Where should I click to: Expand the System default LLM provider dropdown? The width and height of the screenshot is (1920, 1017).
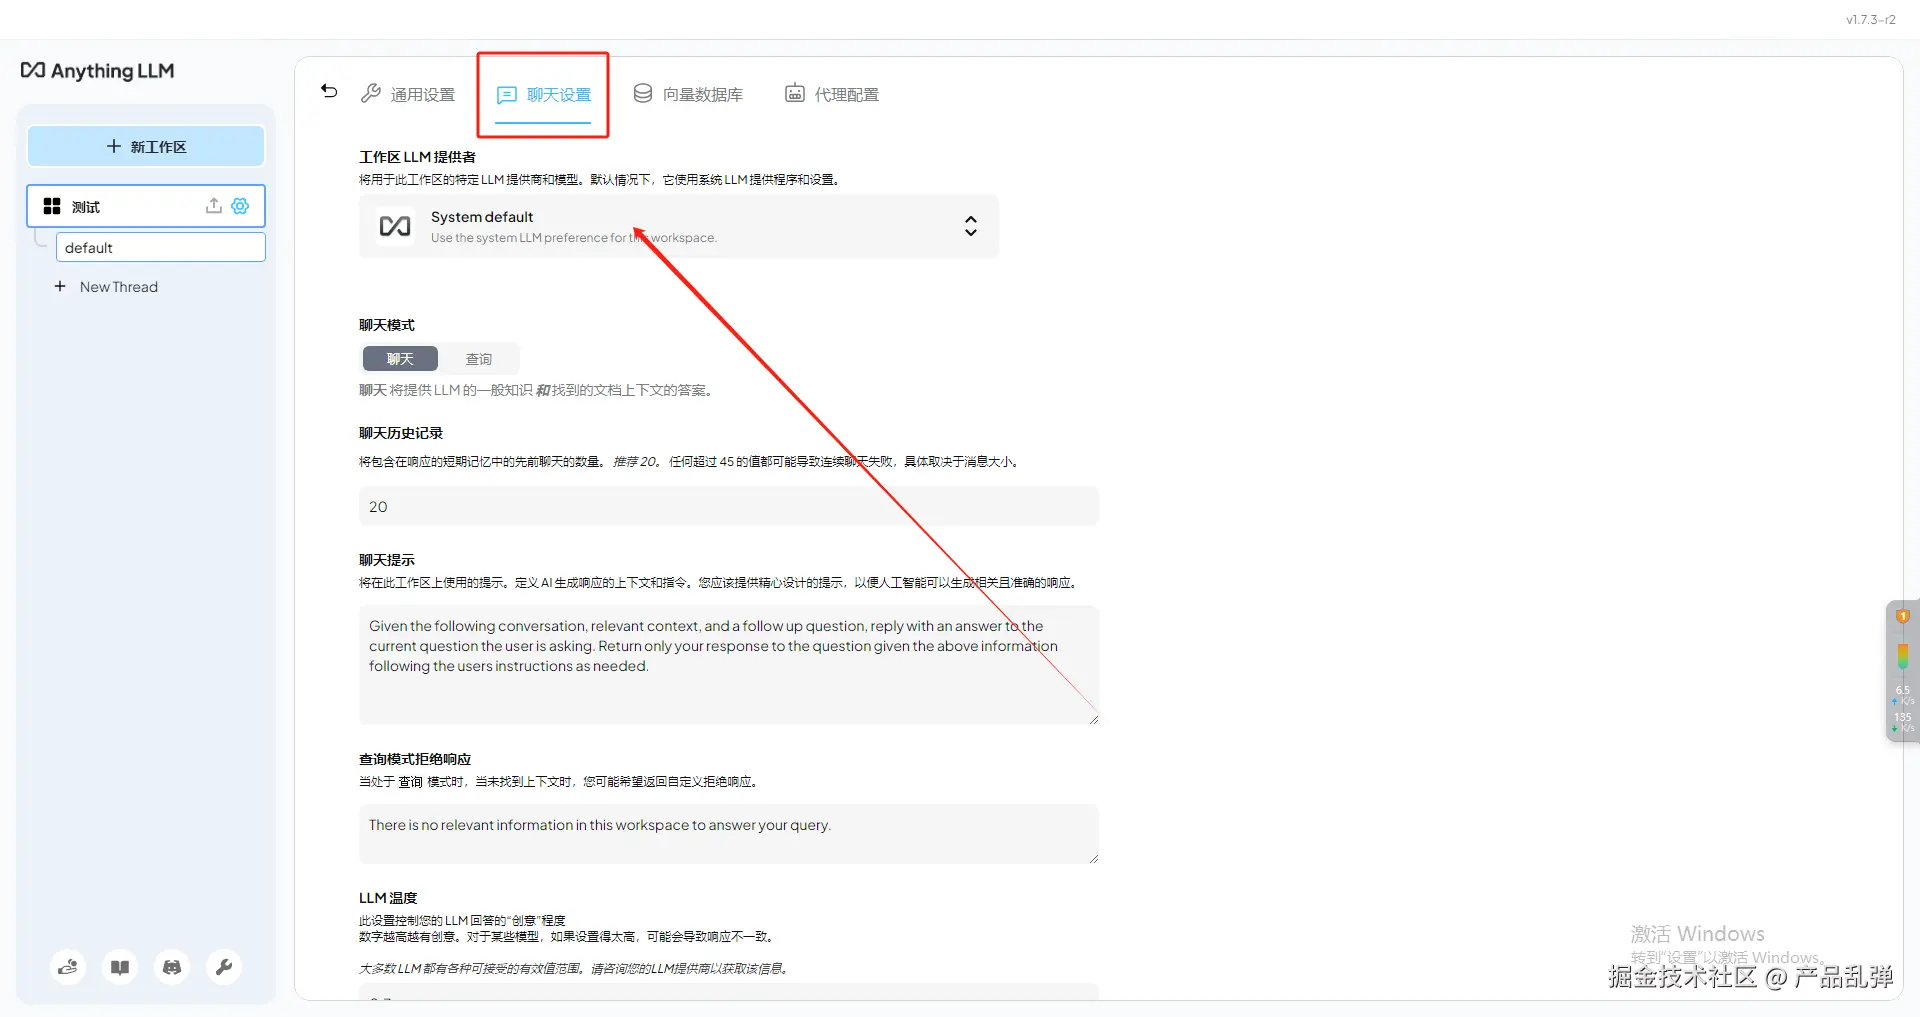(679, 226)
